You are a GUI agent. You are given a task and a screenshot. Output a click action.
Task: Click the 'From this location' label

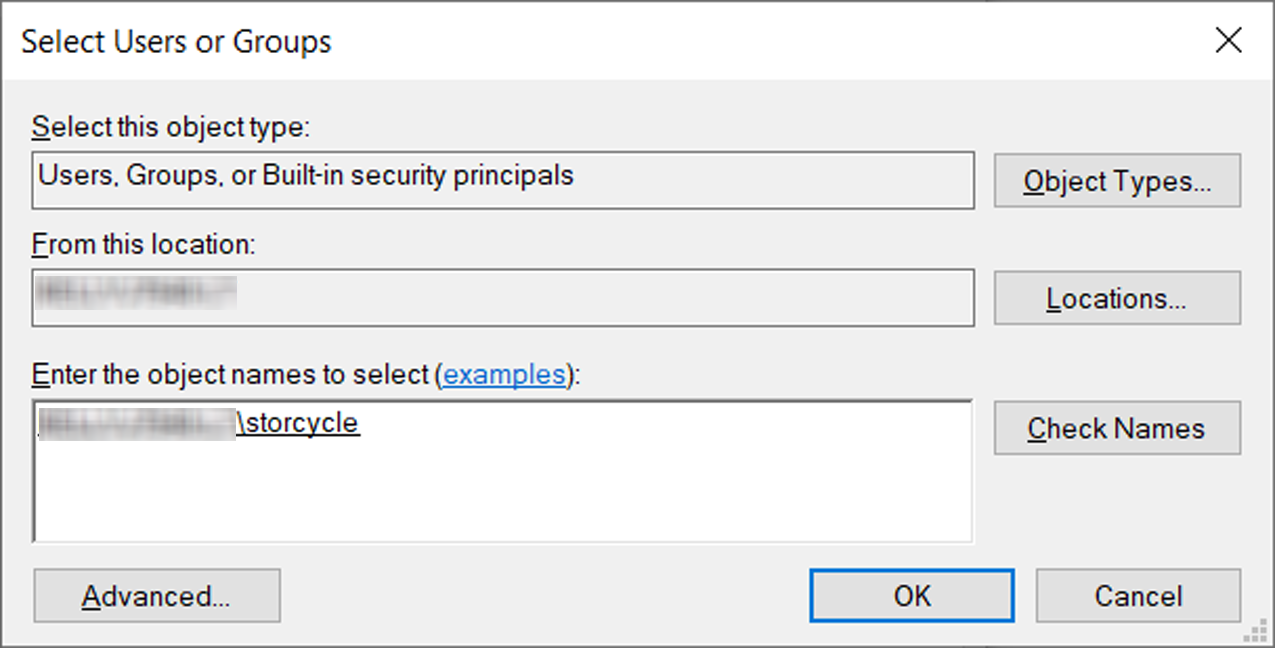tap(144, 244)
